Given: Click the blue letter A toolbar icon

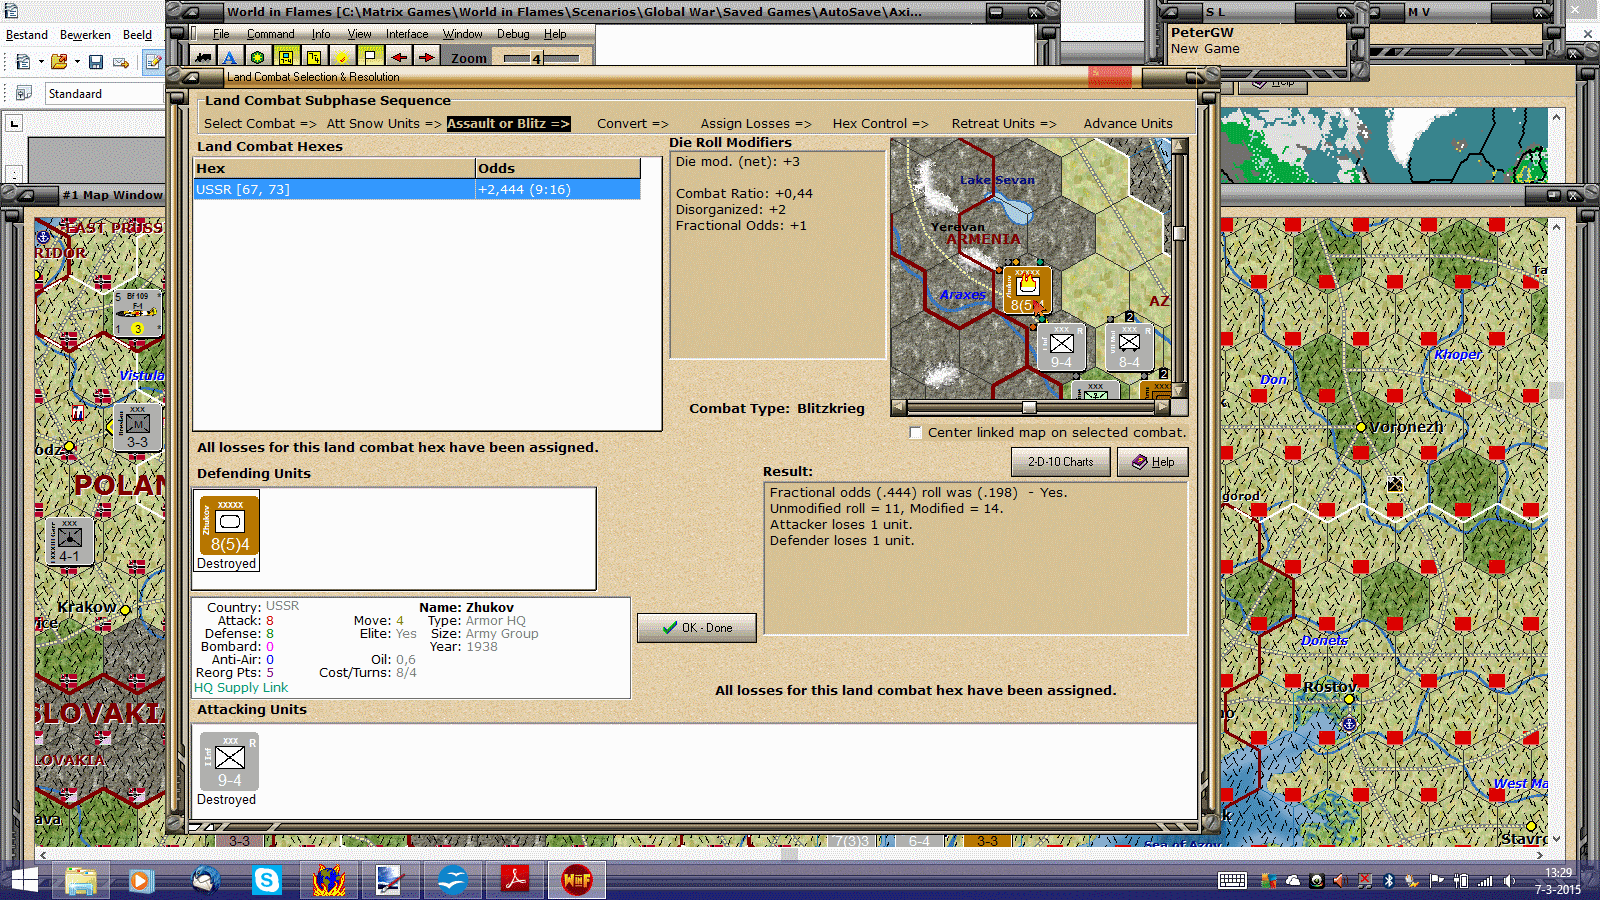Looking at the screenshot, I should tap(230, 57).
